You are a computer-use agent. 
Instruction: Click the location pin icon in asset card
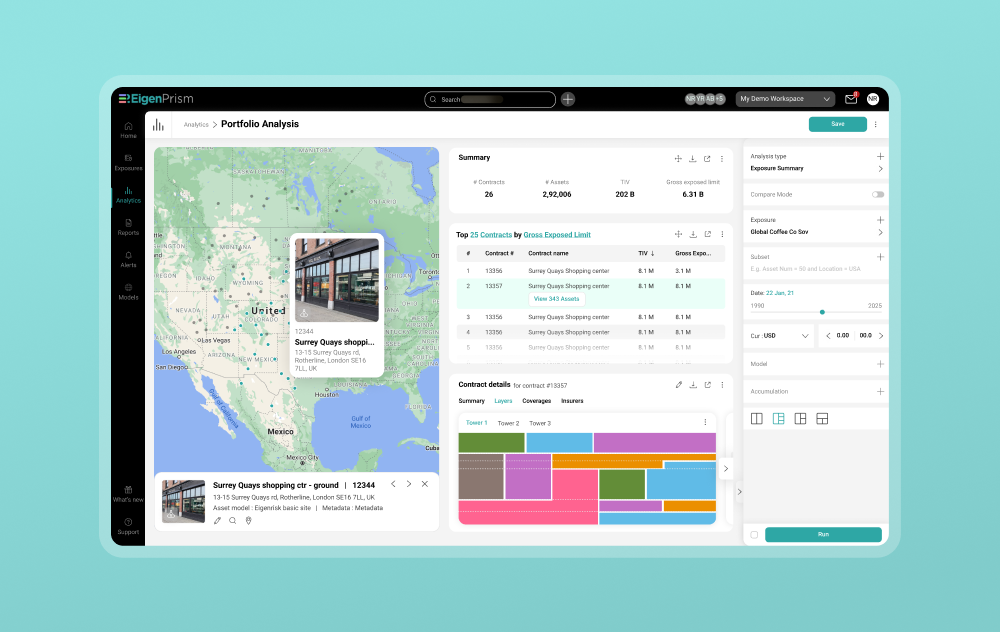(x=248, y=520)
